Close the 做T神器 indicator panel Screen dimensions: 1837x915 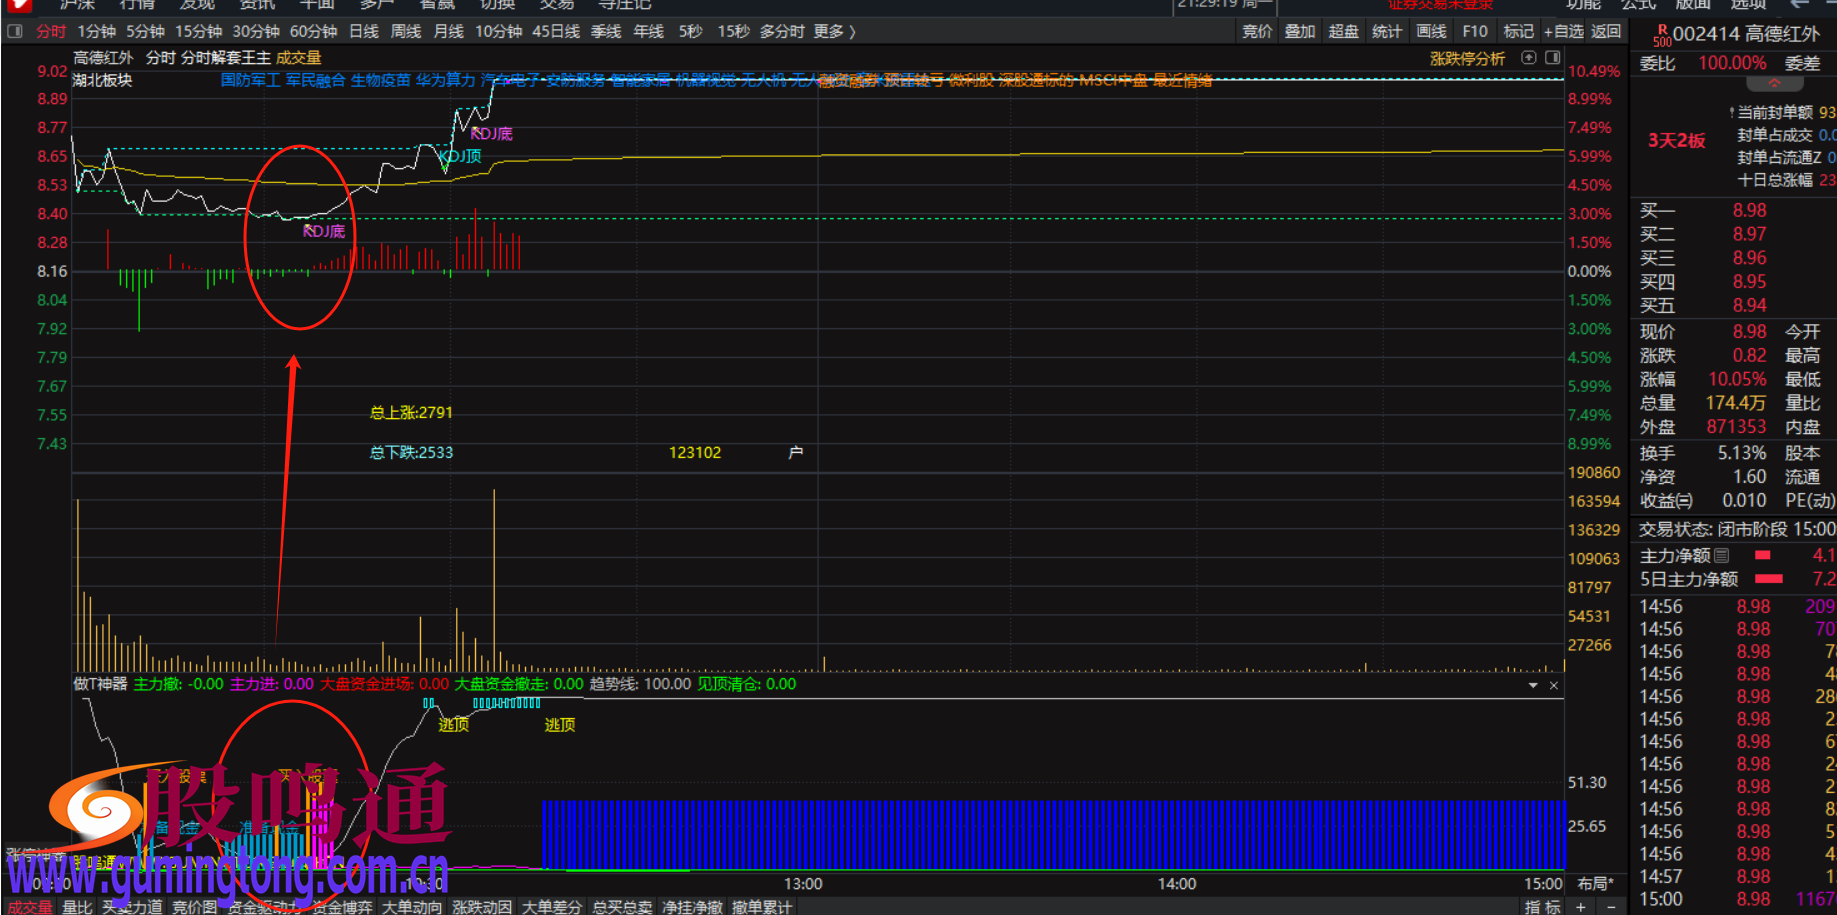click(1554, 685)
